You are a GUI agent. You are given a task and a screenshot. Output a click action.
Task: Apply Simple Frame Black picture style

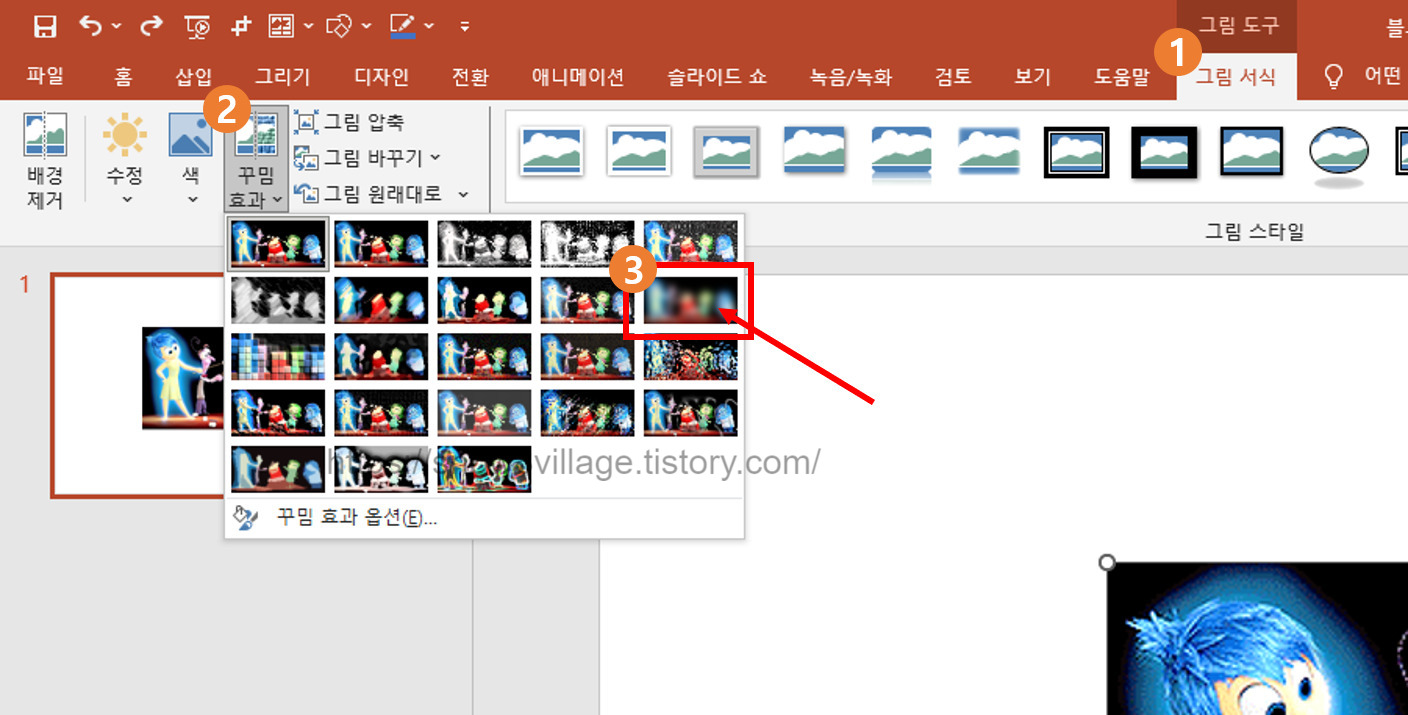click(x=1251, y=152)
